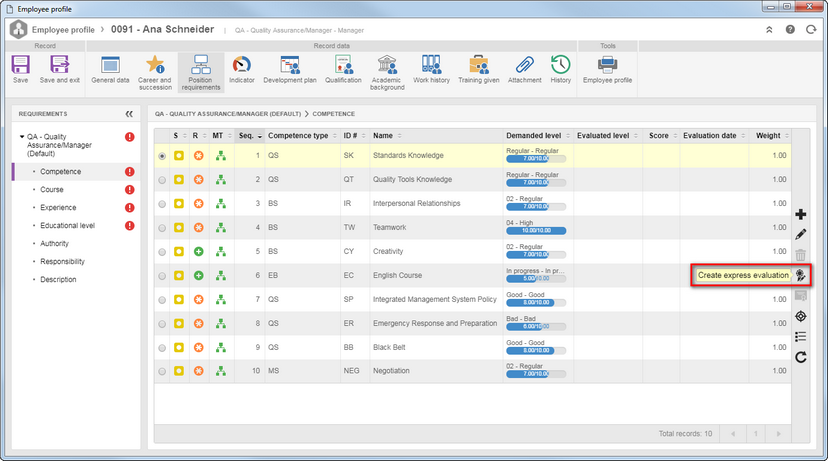The height and width of the screenshot is (461, 828).
Task: Click the red alert icon next to Experience
Action: (x=129, y=208)
